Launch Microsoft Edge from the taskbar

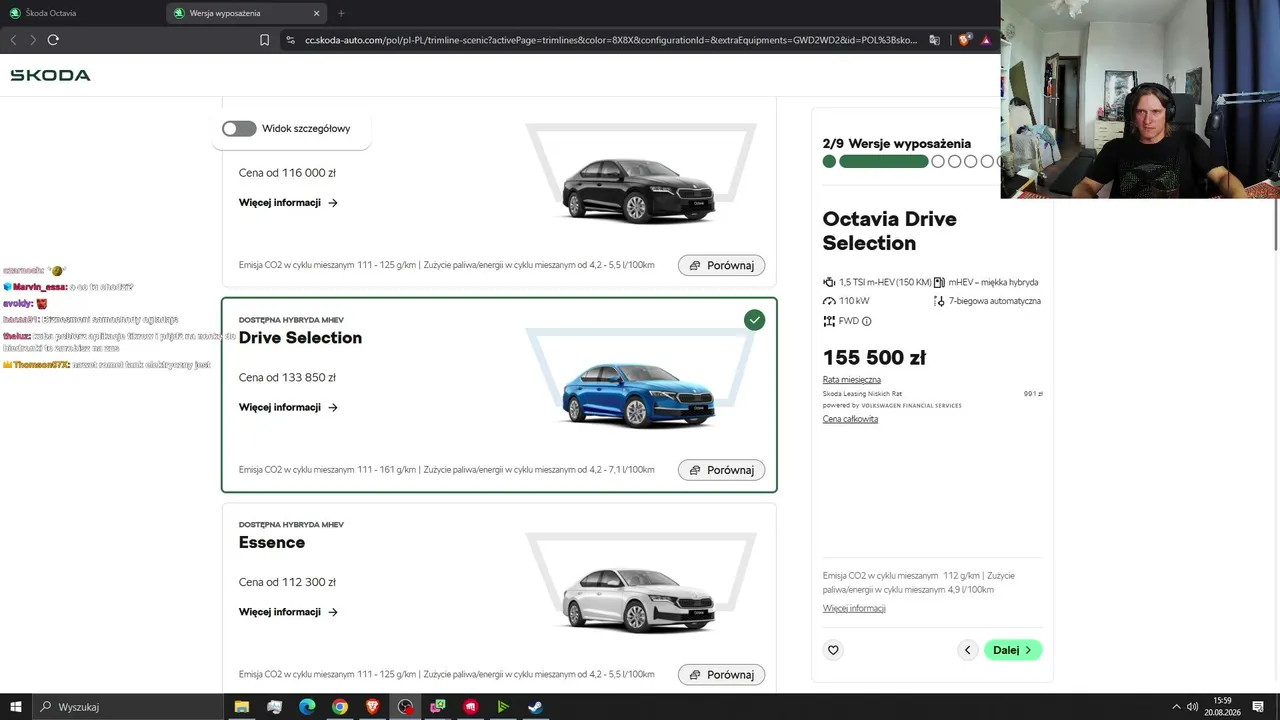point(307,707)
